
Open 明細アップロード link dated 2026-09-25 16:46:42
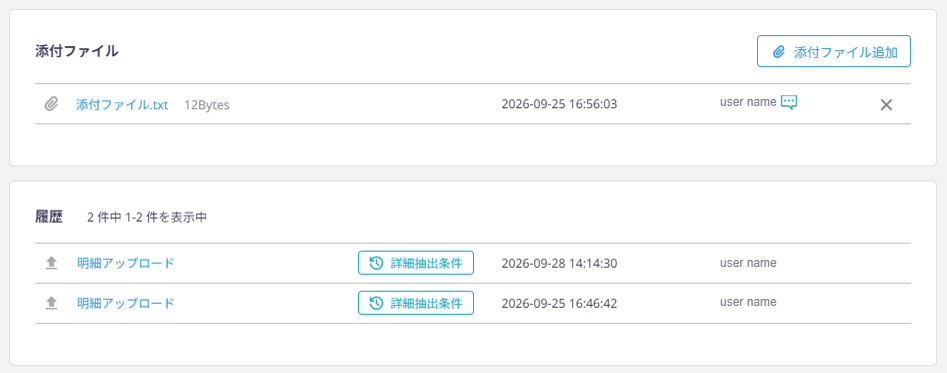pos(126,303)
